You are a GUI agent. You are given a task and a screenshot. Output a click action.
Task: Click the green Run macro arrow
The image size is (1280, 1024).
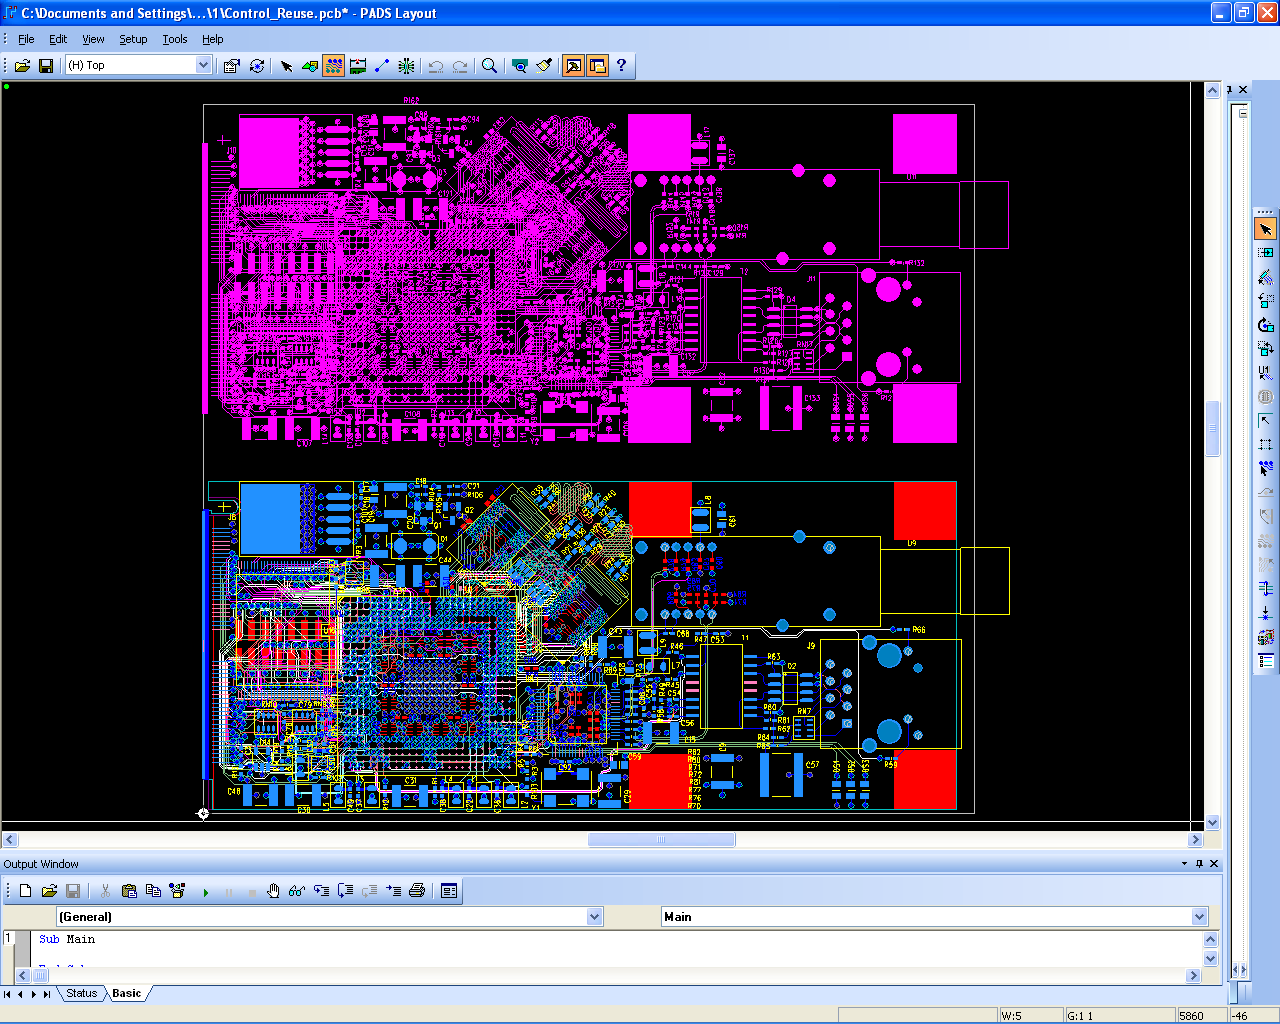[206, 892]
